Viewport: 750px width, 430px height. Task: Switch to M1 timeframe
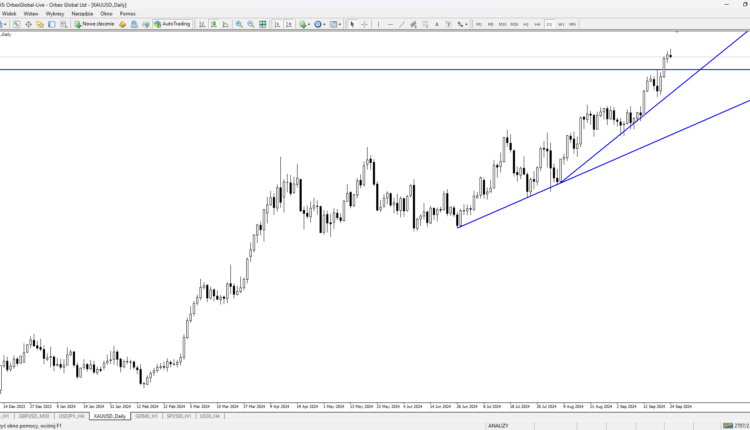(x=479, y=24)
